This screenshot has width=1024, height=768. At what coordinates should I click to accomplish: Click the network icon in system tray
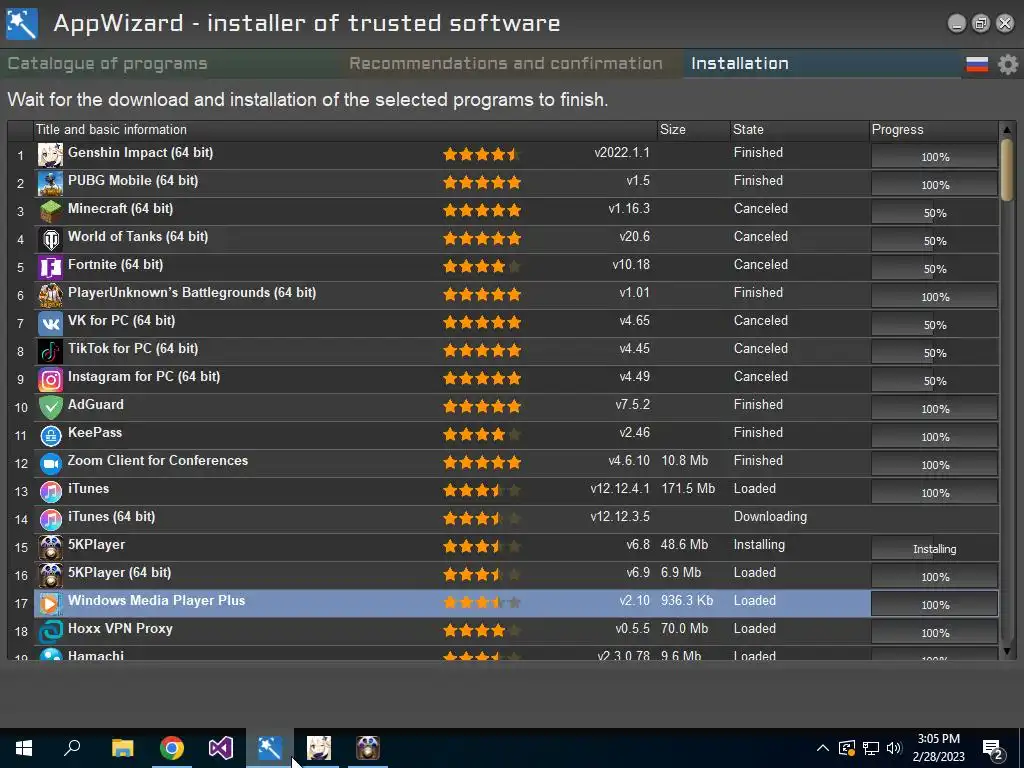pyautogui.click(x=871, y=748)
